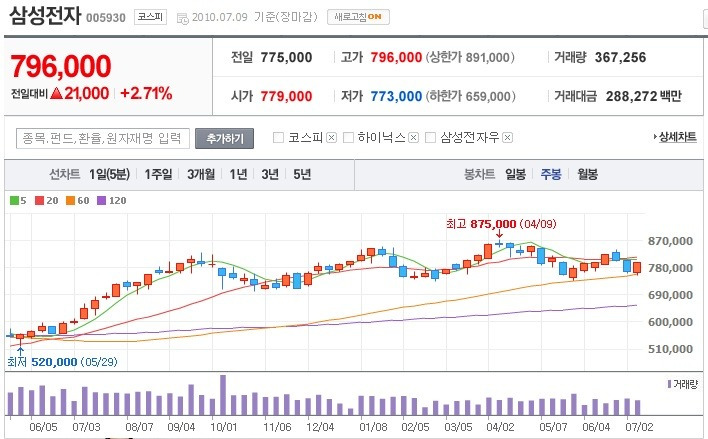Switch to 주봉 weekly candle chart
The height and width of the screenshot is (439, 708).
(551, 174)
